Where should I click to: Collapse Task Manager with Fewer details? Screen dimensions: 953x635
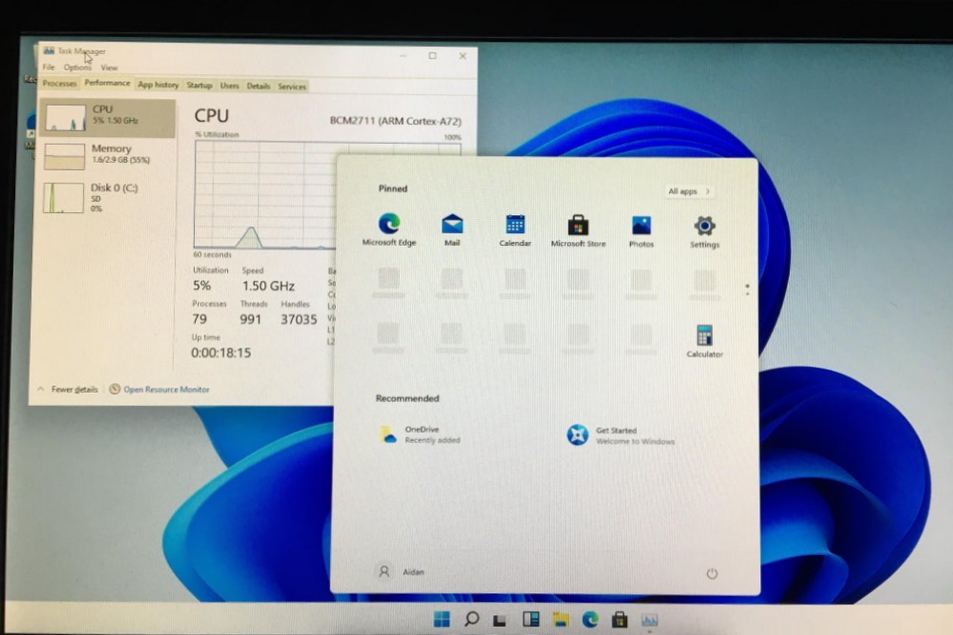tap(67, 389)
